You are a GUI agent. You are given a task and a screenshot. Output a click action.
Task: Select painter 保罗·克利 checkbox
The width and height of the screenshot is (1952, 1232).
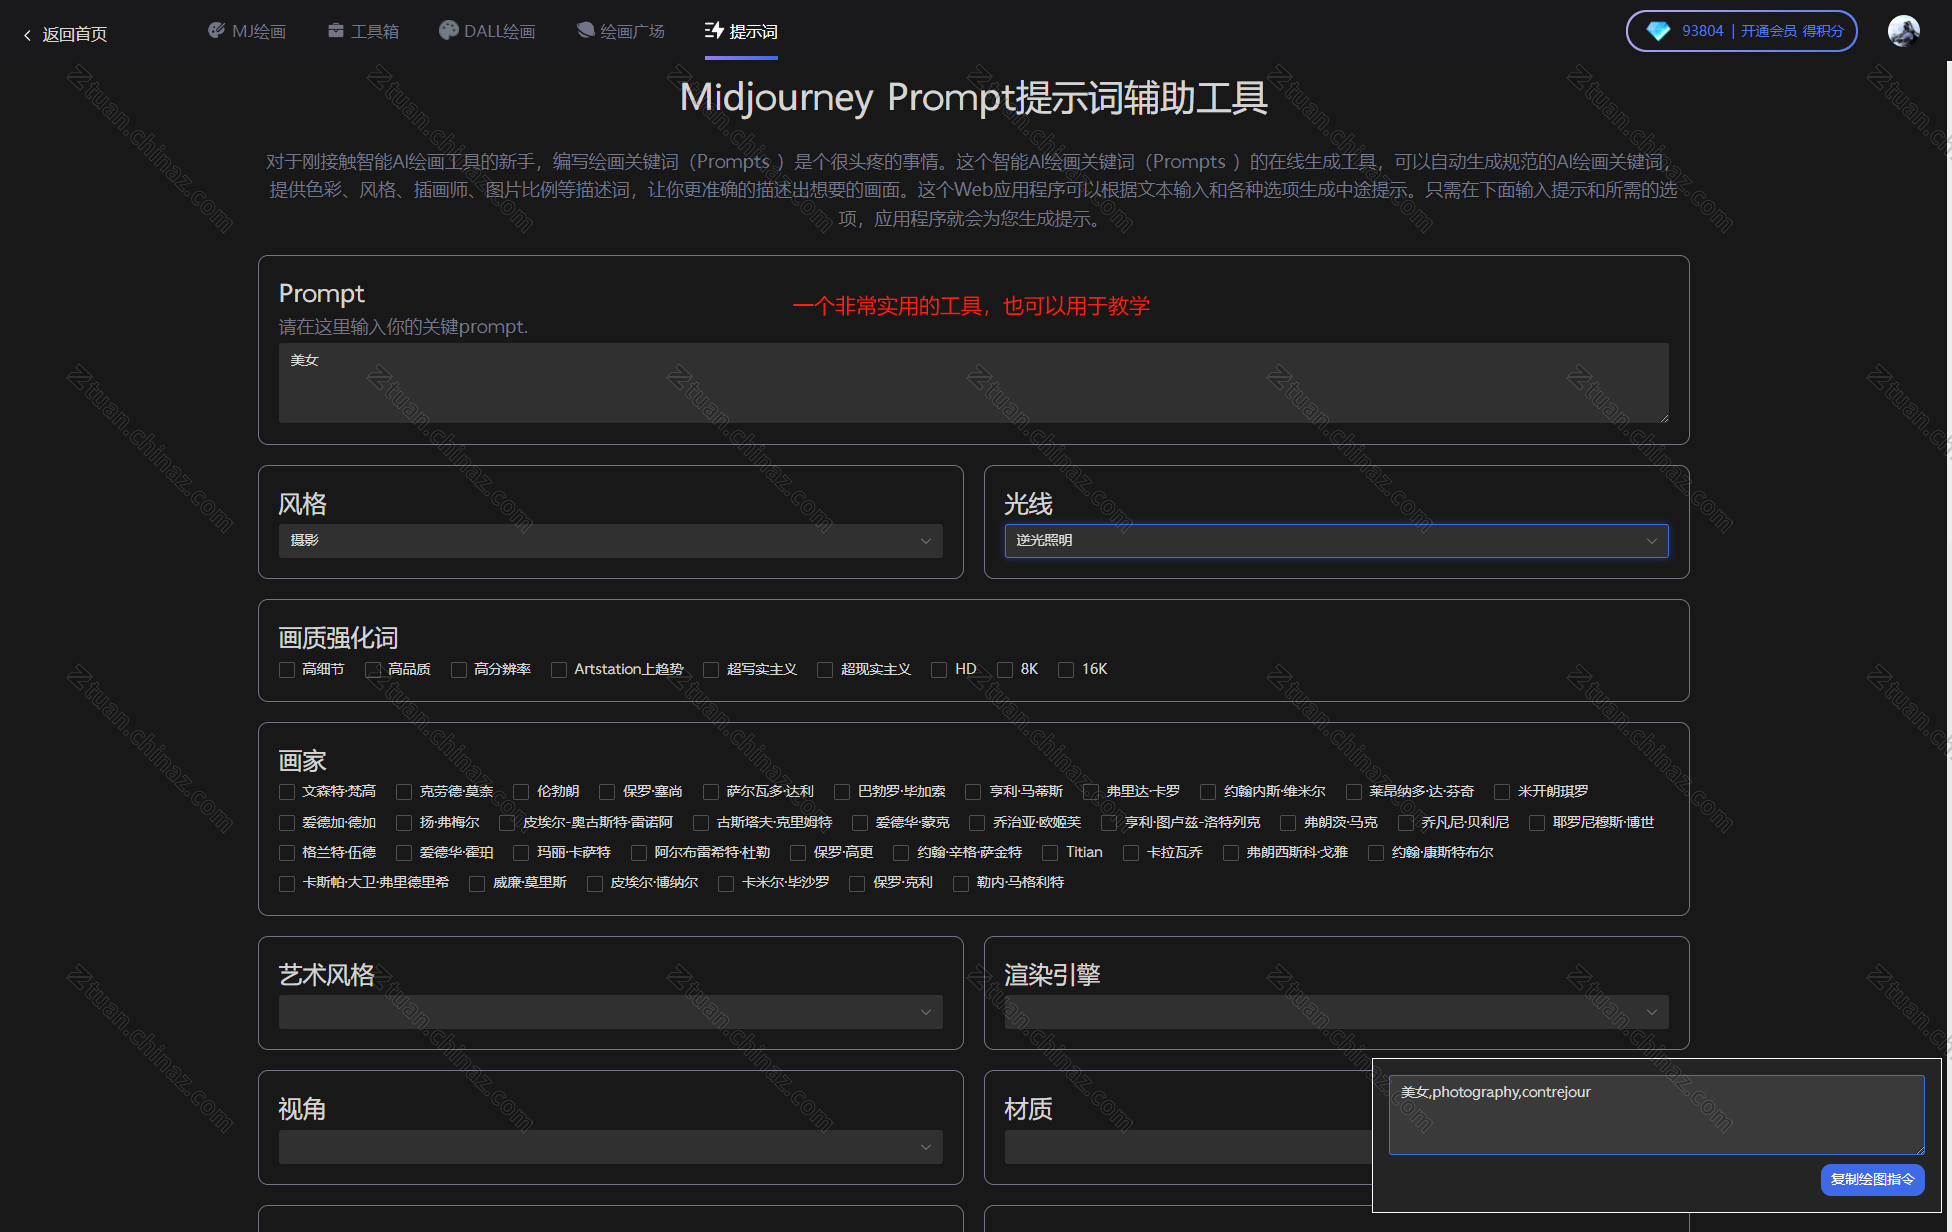pos(857,884)
